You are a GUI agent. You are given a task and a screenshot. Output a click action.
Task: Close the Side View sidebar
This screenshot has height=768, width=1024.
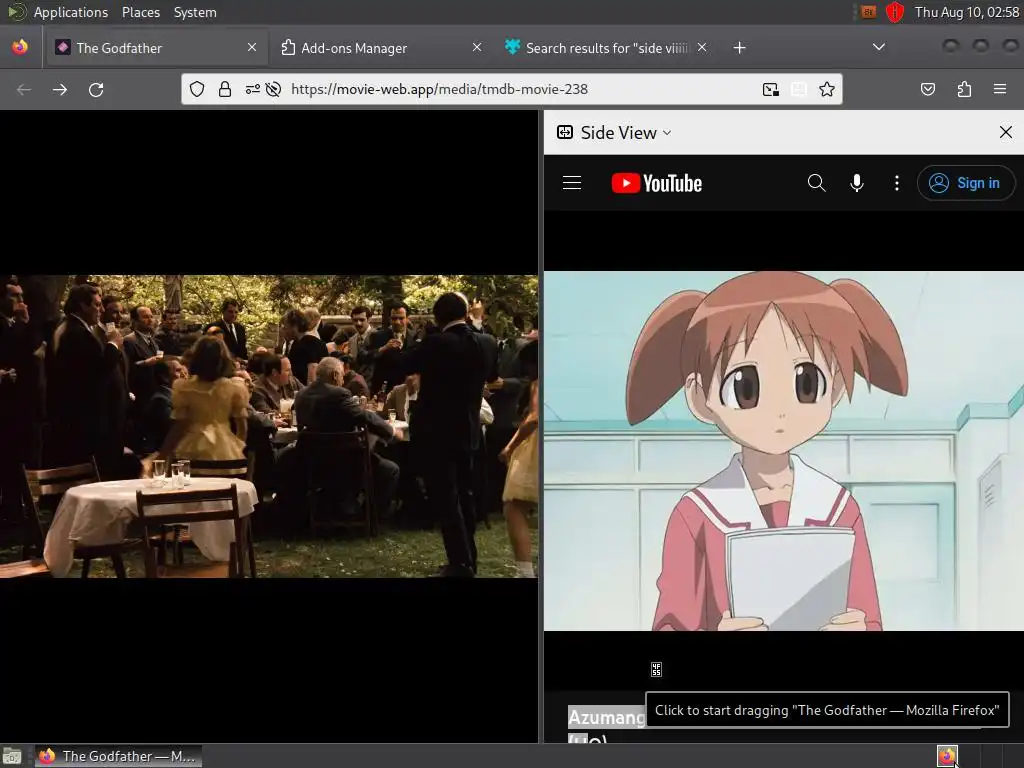[x=1006, y=133]
